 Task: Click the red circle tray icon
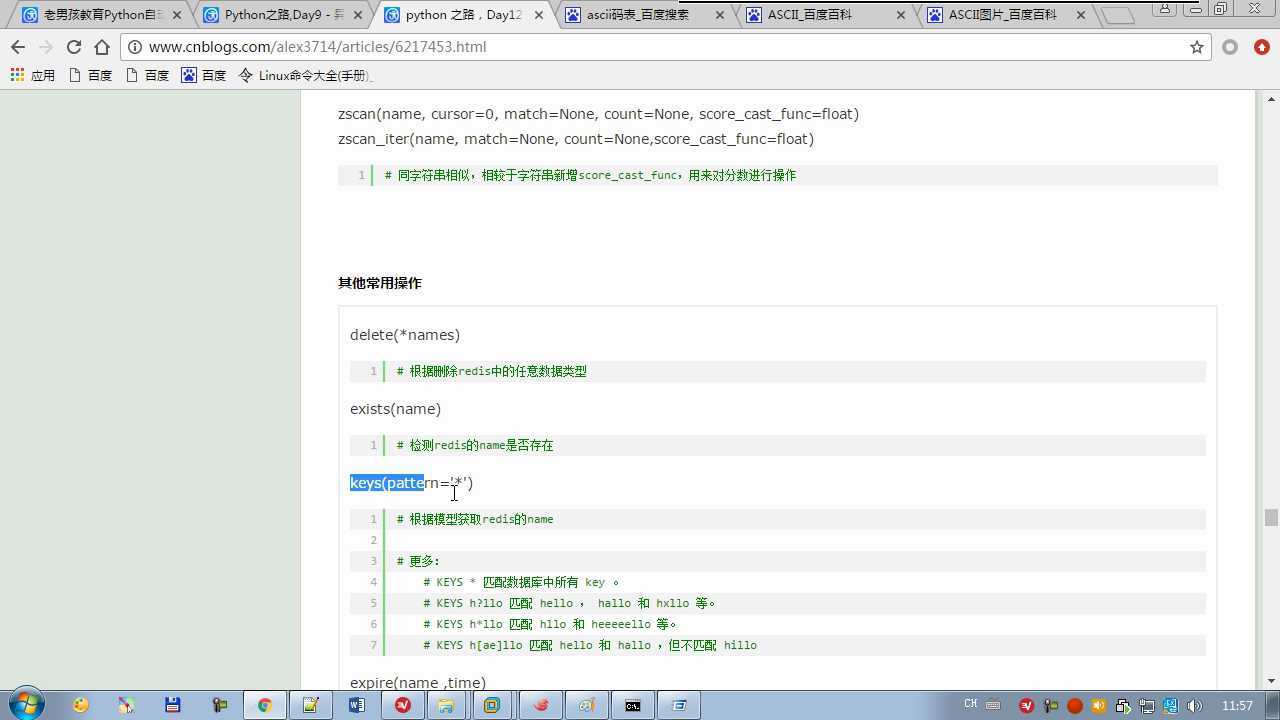[x=1075, y=706]
